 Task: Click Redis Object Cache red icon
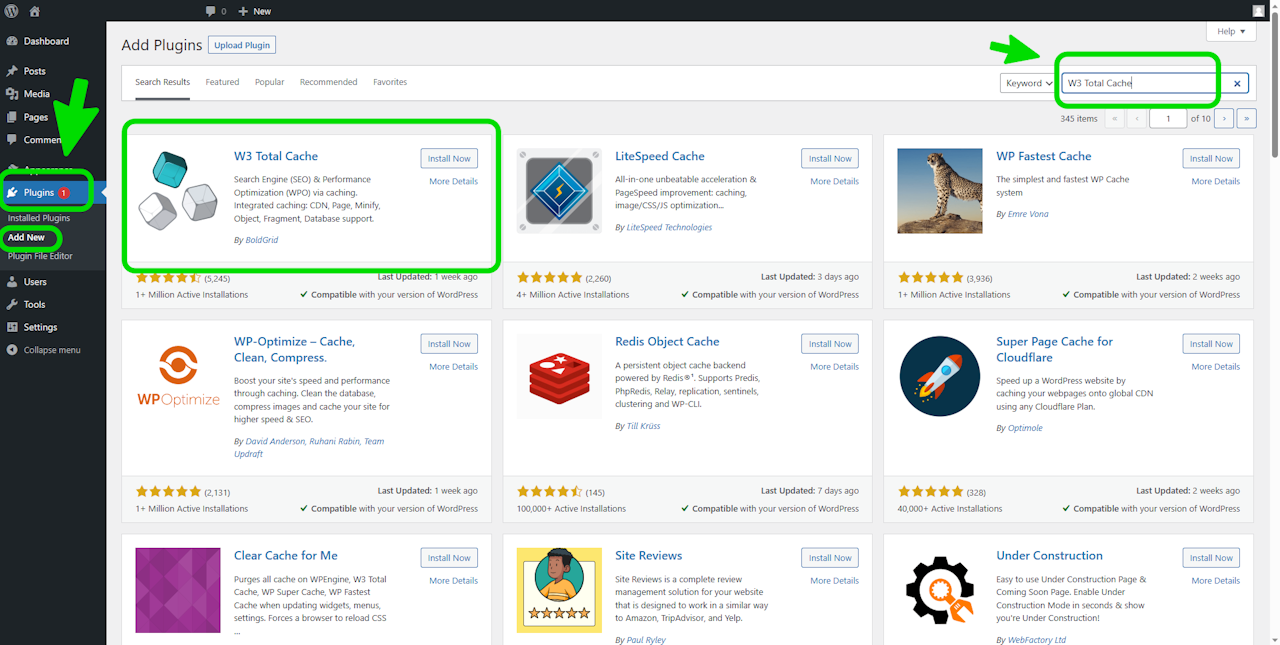[x=559, y=376]
